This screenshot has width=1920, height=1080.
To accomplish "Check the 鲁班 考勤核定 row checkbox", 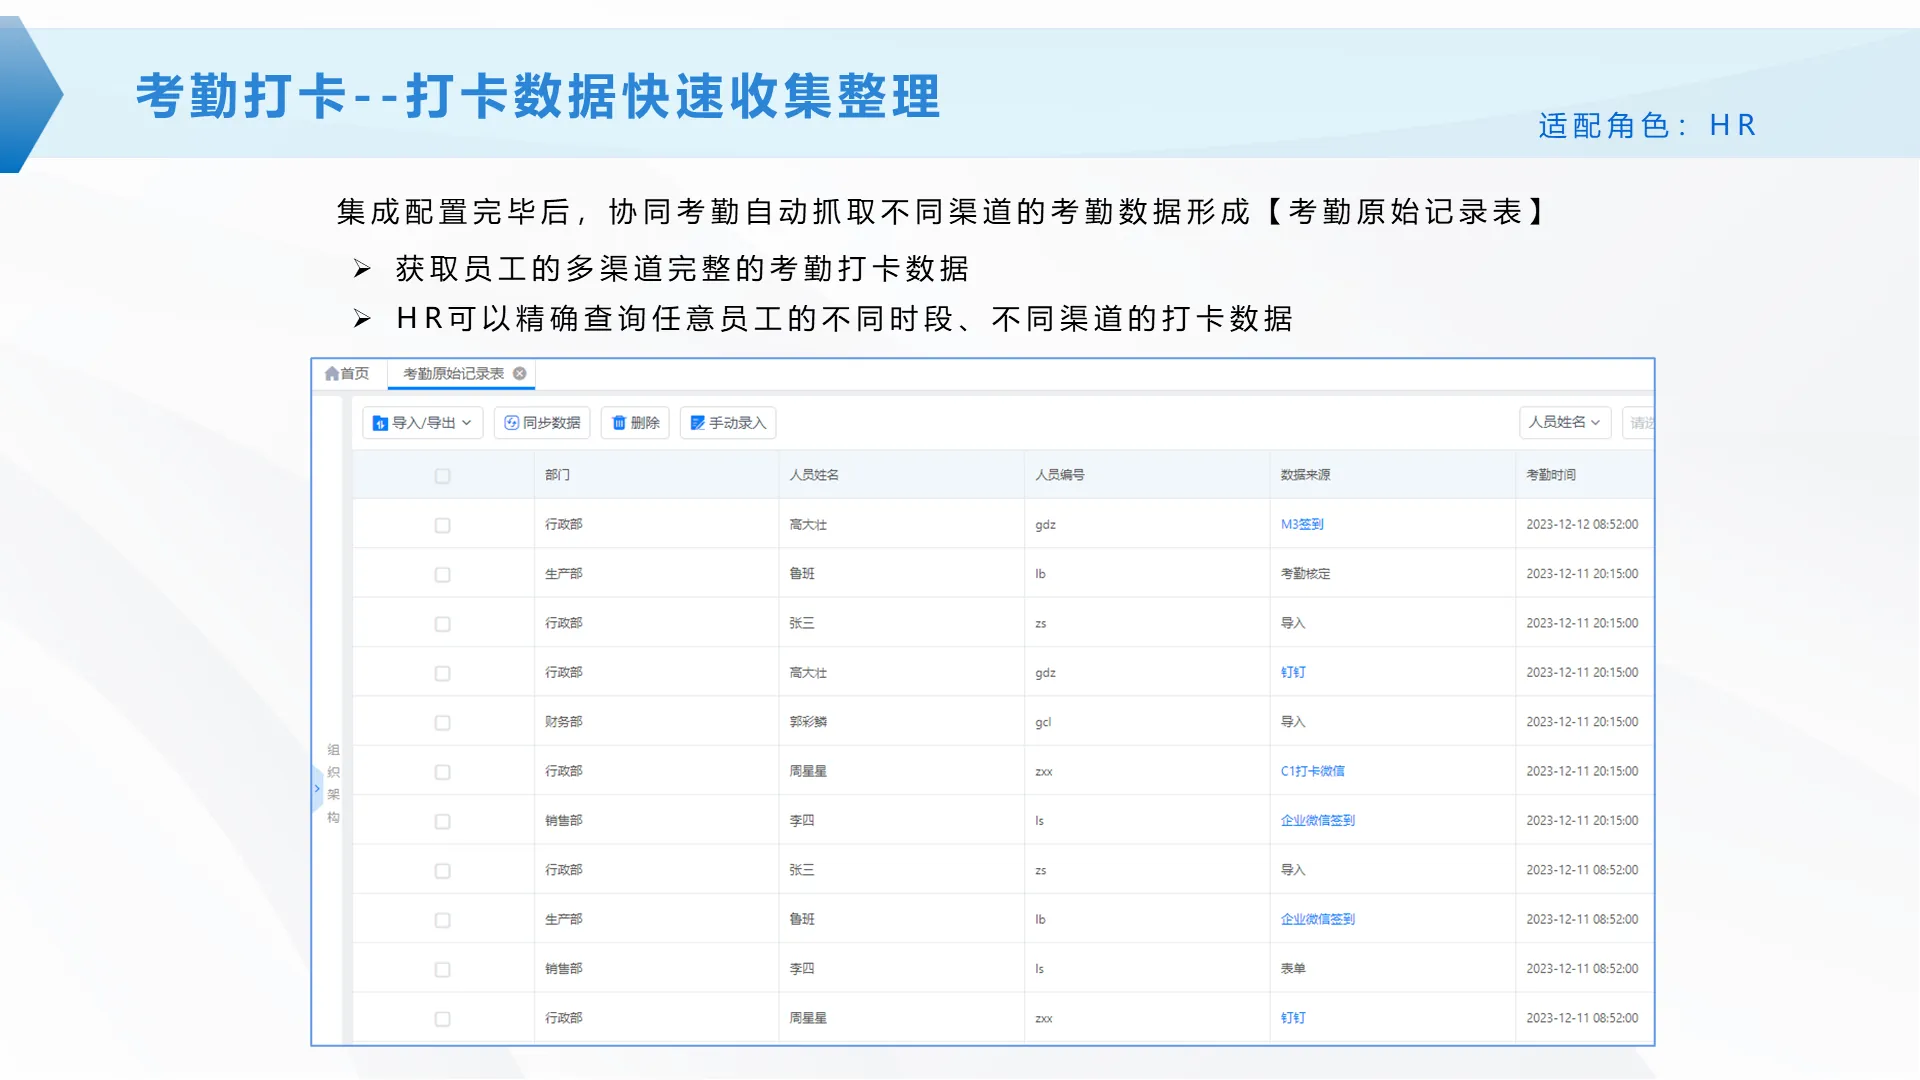I will (442, 575).
